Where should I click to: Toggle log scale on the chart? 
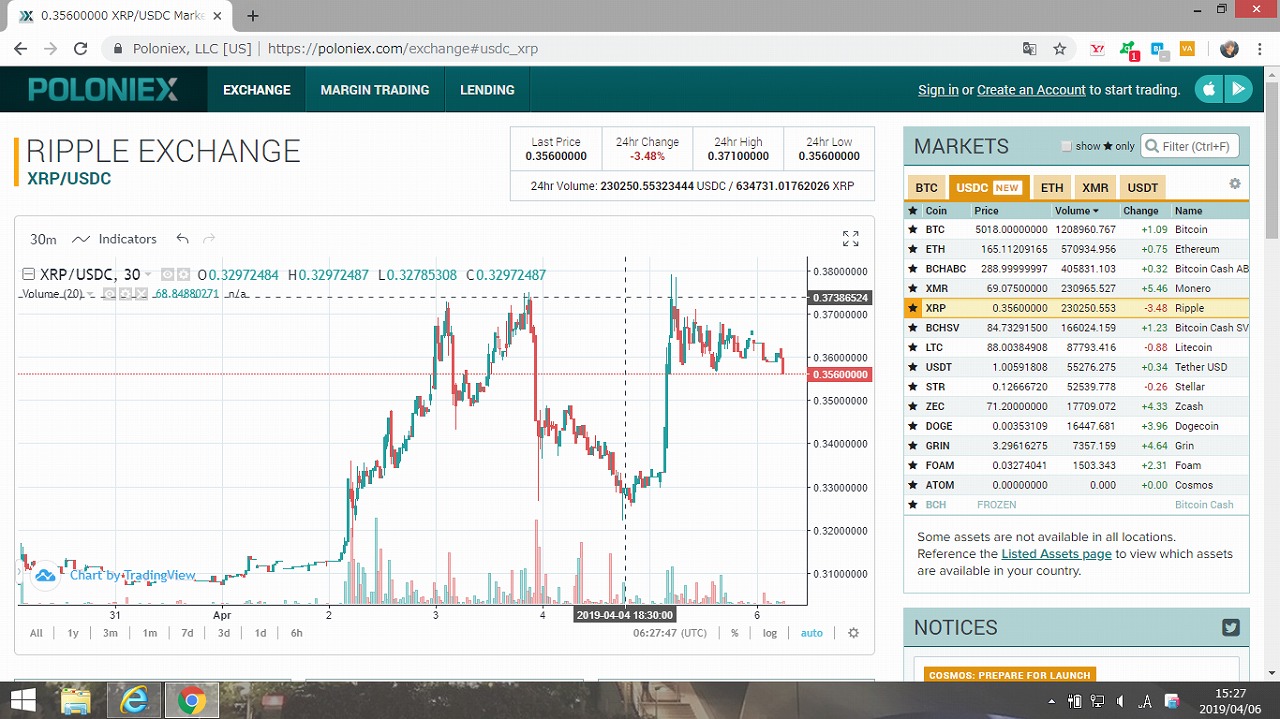coord(769,633)
